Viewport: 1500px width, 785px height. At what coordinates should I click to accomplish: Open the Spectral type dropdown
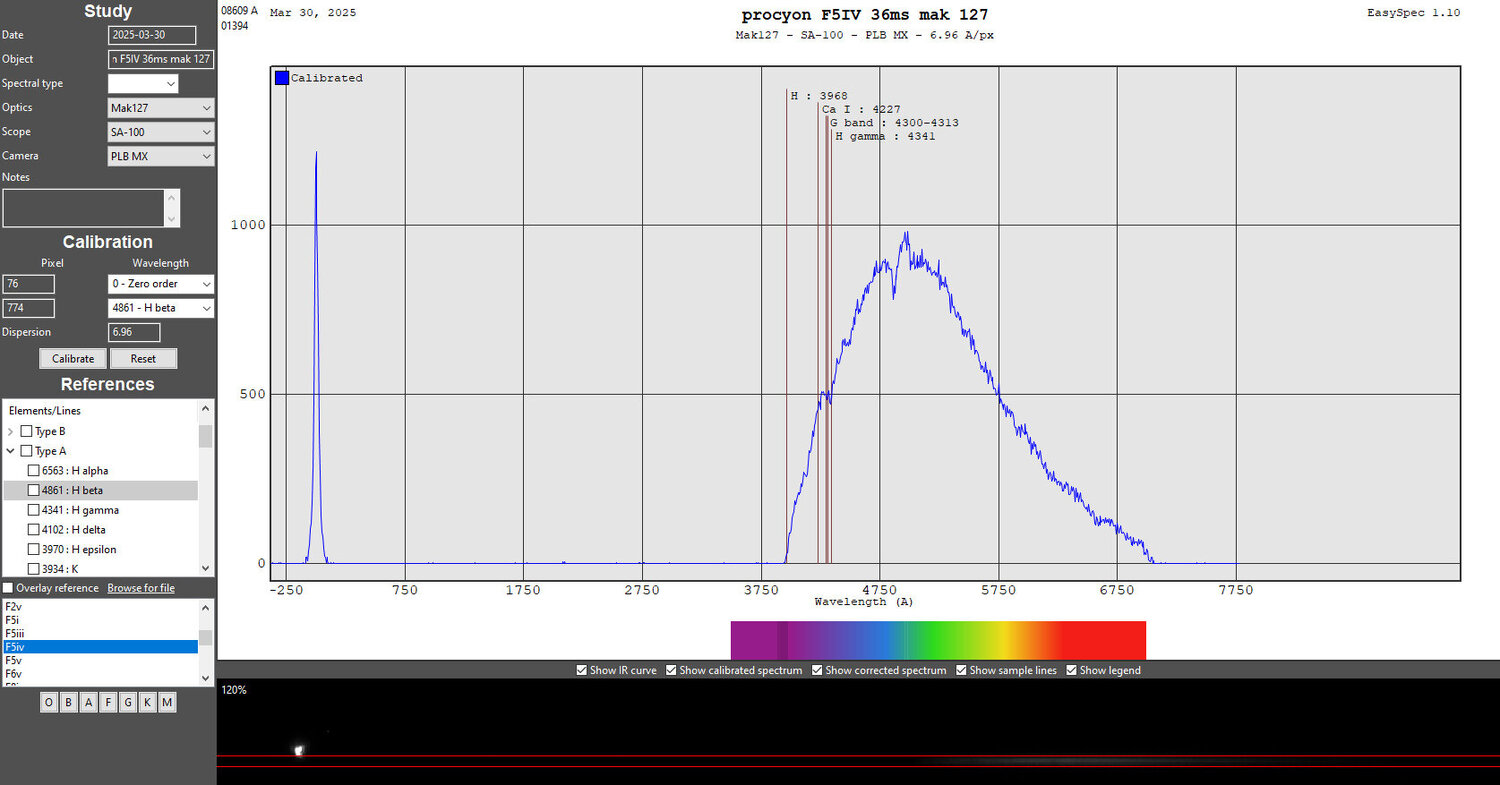[x=143, y=84]
